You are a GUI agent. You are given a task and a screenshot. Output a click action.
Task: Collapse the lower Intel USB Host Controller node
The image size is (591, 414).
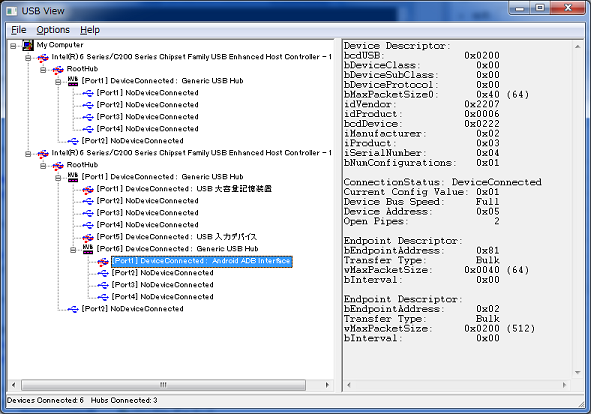tap(28, 154)
